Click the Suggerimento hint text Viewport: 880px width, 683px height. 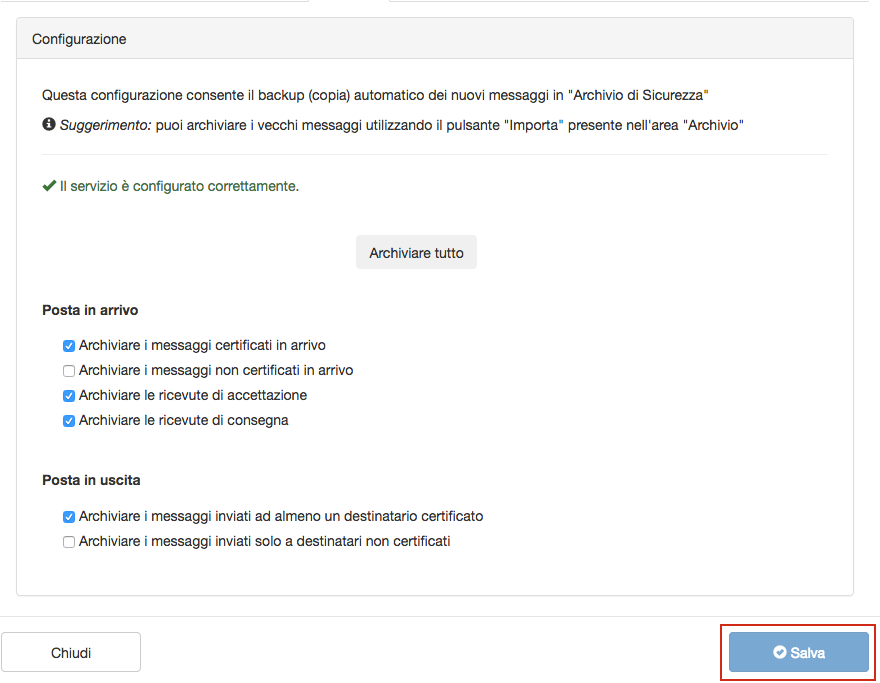point(402,125)
